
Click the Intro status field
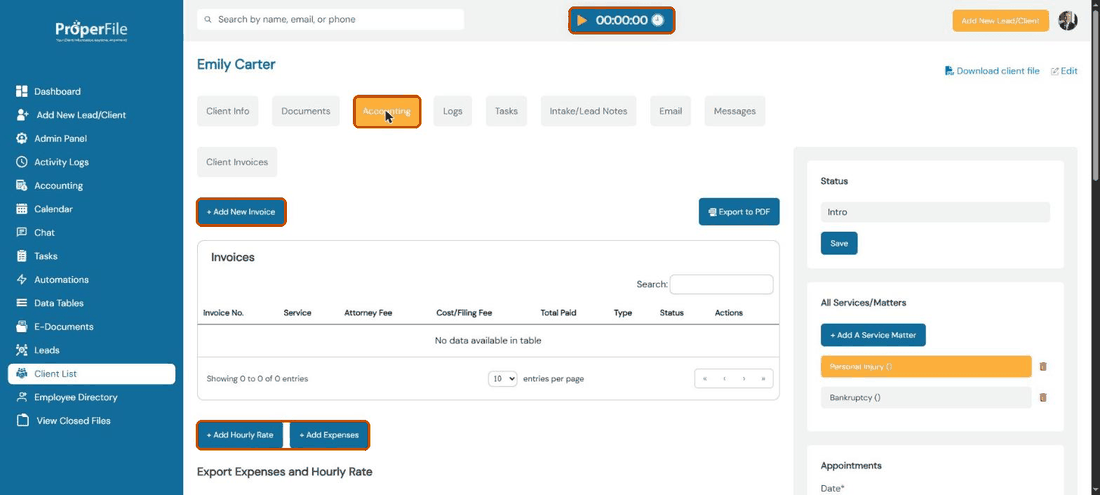click(x=935, y=212)
